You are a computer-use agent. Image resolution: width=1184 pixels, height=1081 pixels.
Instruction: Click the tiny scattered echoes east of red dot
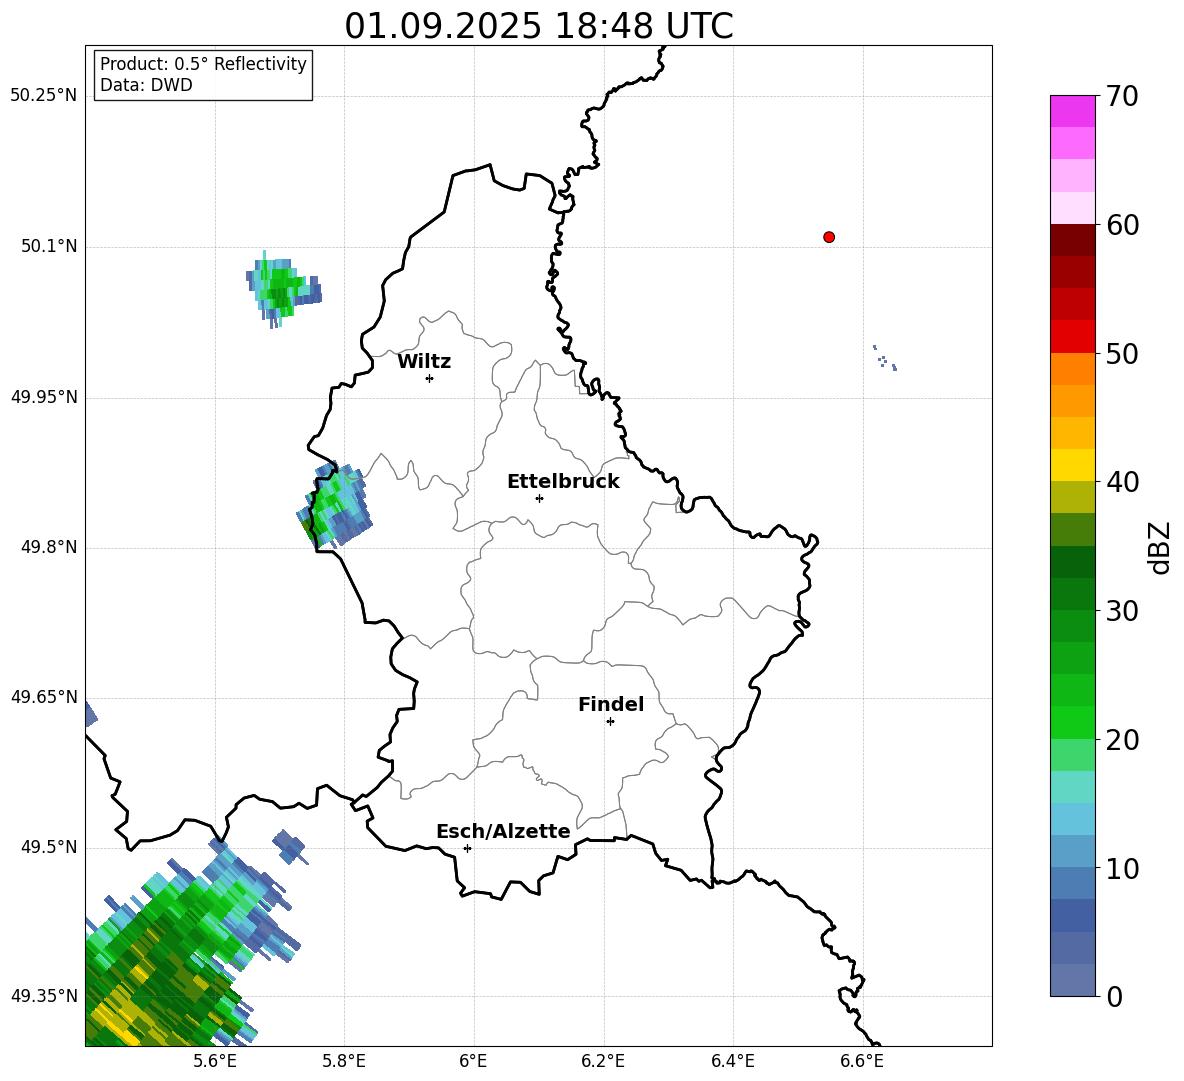[x=885, y=358]
